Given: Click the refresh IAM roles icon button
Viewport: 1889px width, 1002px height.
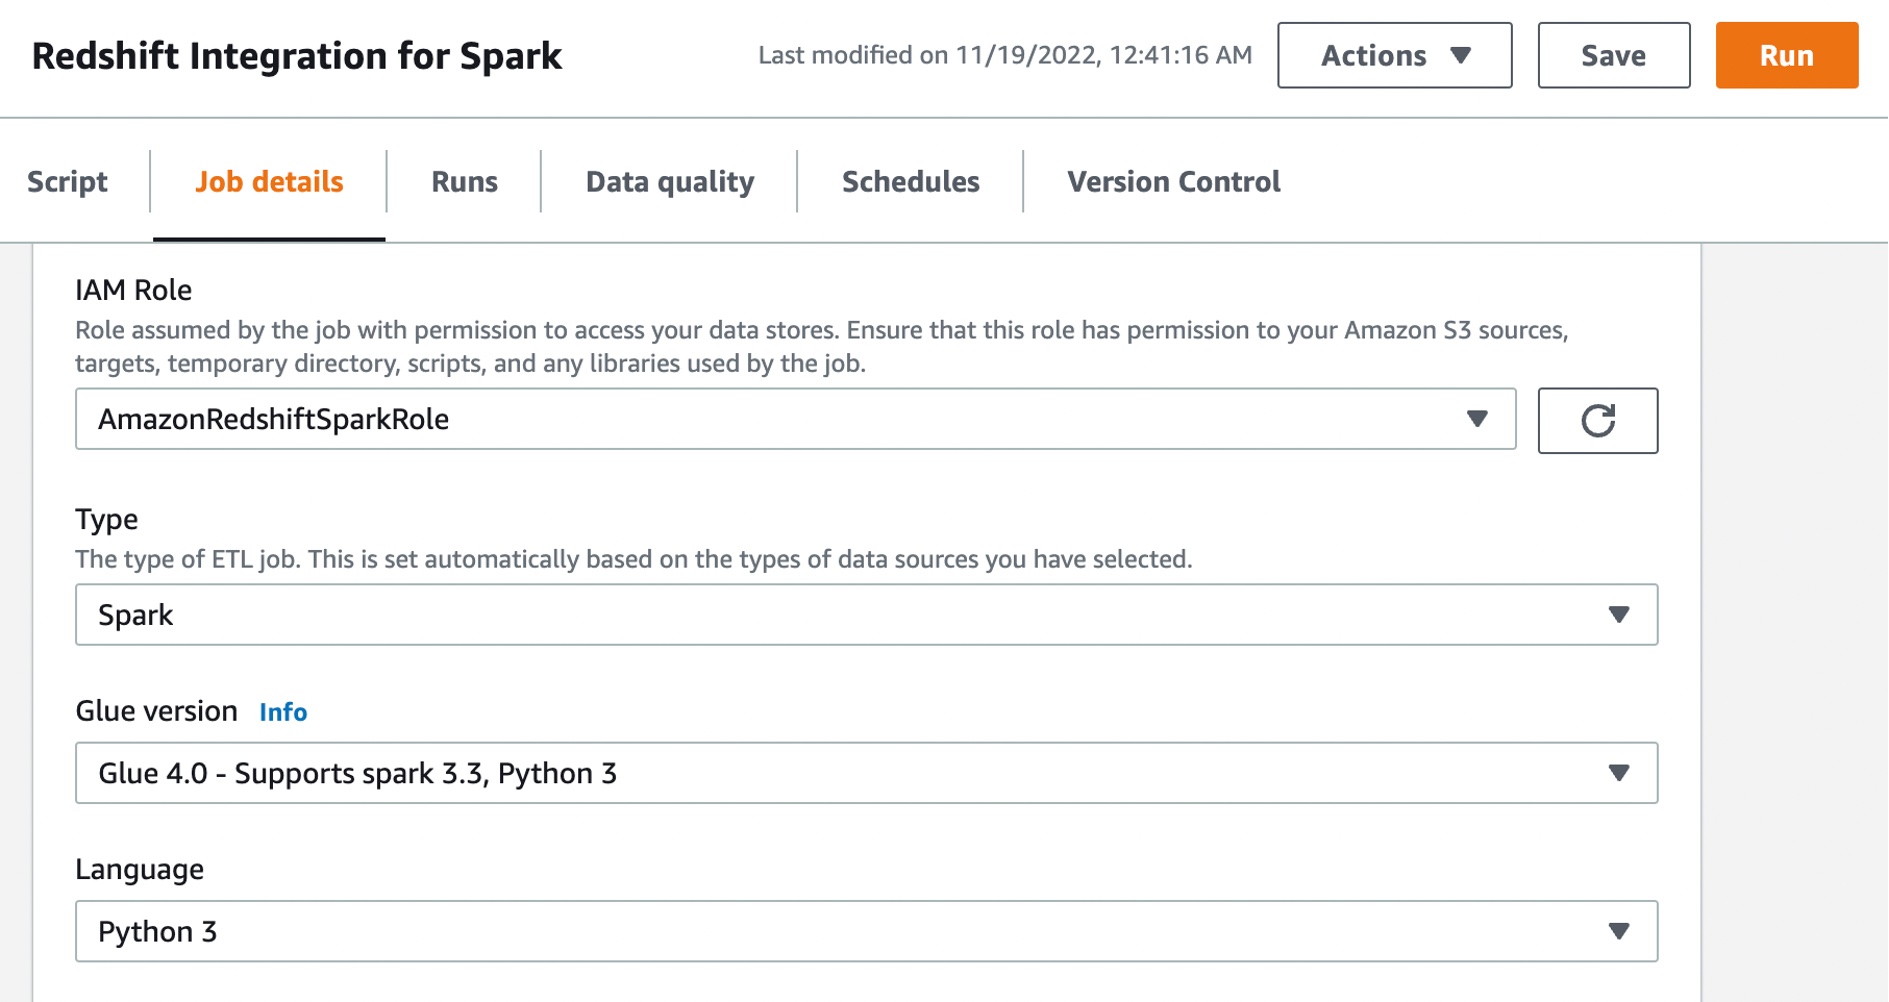Looking at the screenshot, I should pyautogui.click(x=1597, y=420).
